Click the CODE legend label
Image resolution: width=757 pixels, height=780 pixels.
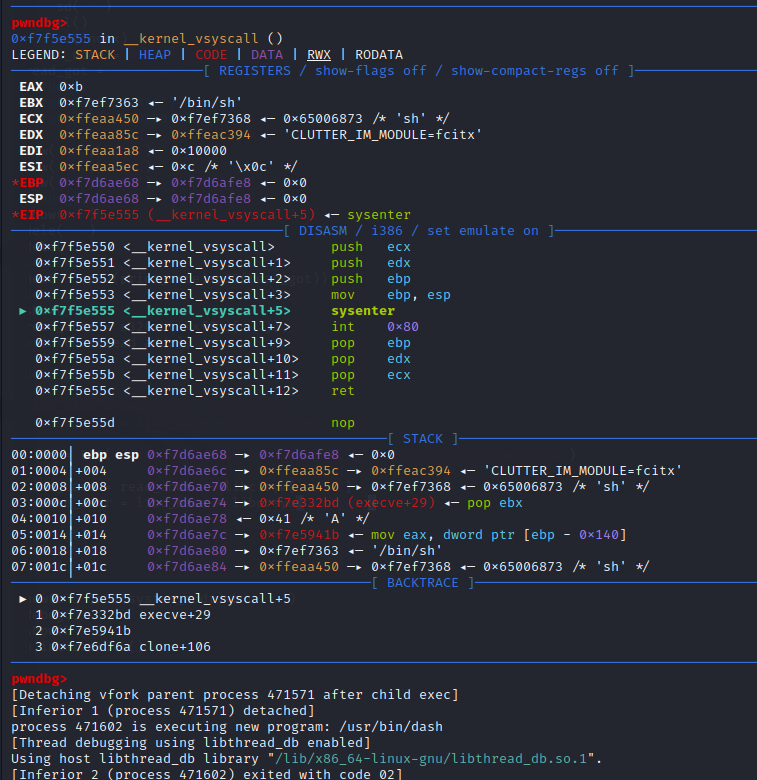point(211,55)
